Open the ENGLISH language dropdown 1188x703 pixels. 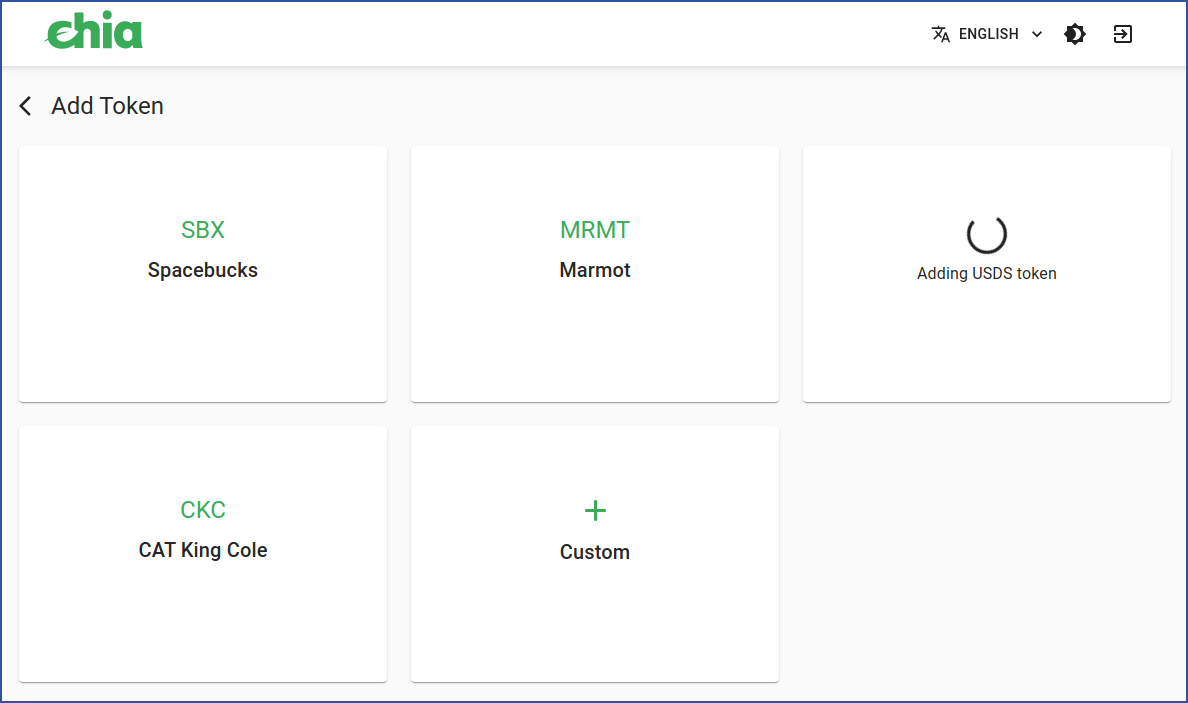pyautogui.click(x=987, y=34)
